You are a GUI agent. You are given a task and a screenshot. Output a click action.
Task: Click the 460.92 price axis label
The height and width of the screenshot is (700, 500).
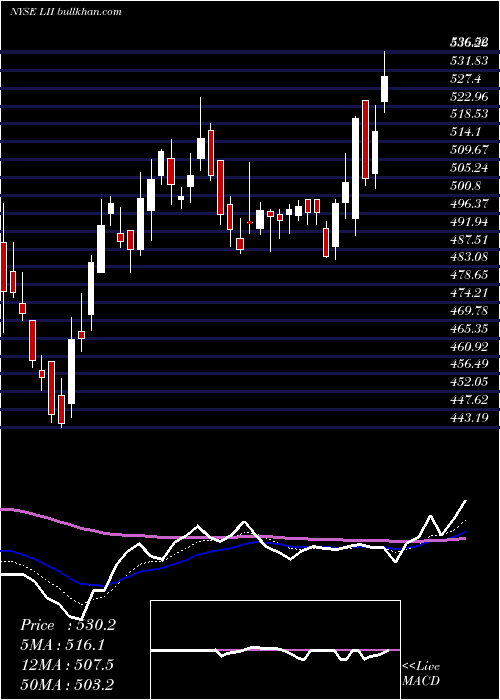point(469,346)
